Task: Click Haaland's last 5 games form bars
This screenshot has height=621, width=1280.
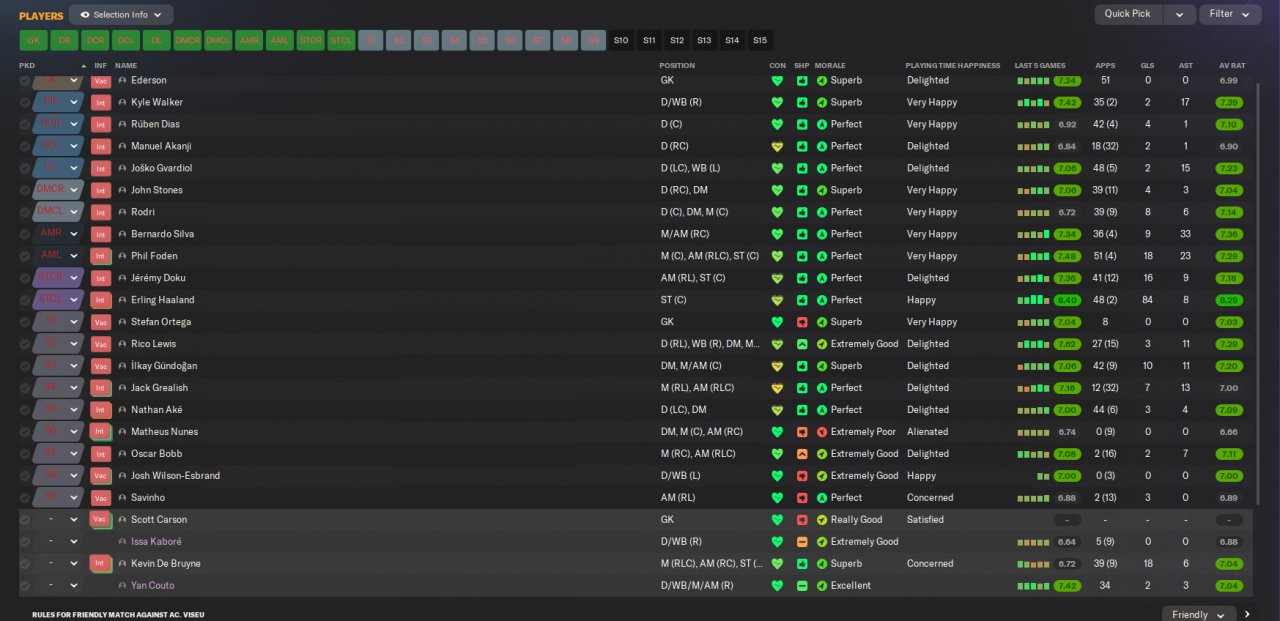Action: coord(1033,300)
